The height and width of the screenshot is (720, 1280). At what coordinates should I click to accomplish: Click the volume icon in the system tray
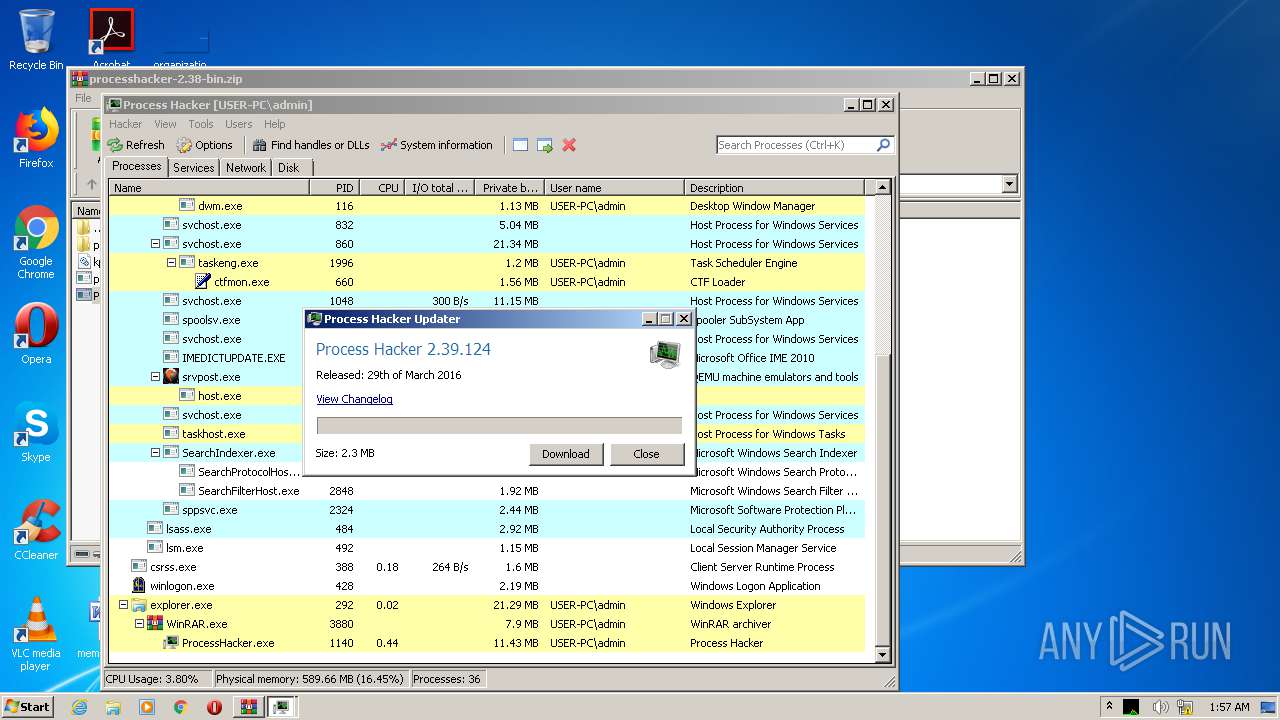(1160, 707)
